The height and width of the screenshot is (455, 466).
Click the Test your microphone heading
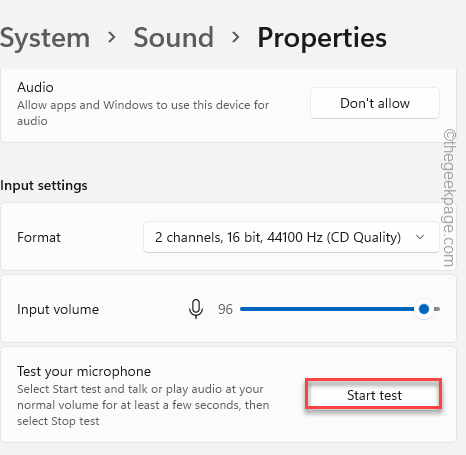(84, 371)
